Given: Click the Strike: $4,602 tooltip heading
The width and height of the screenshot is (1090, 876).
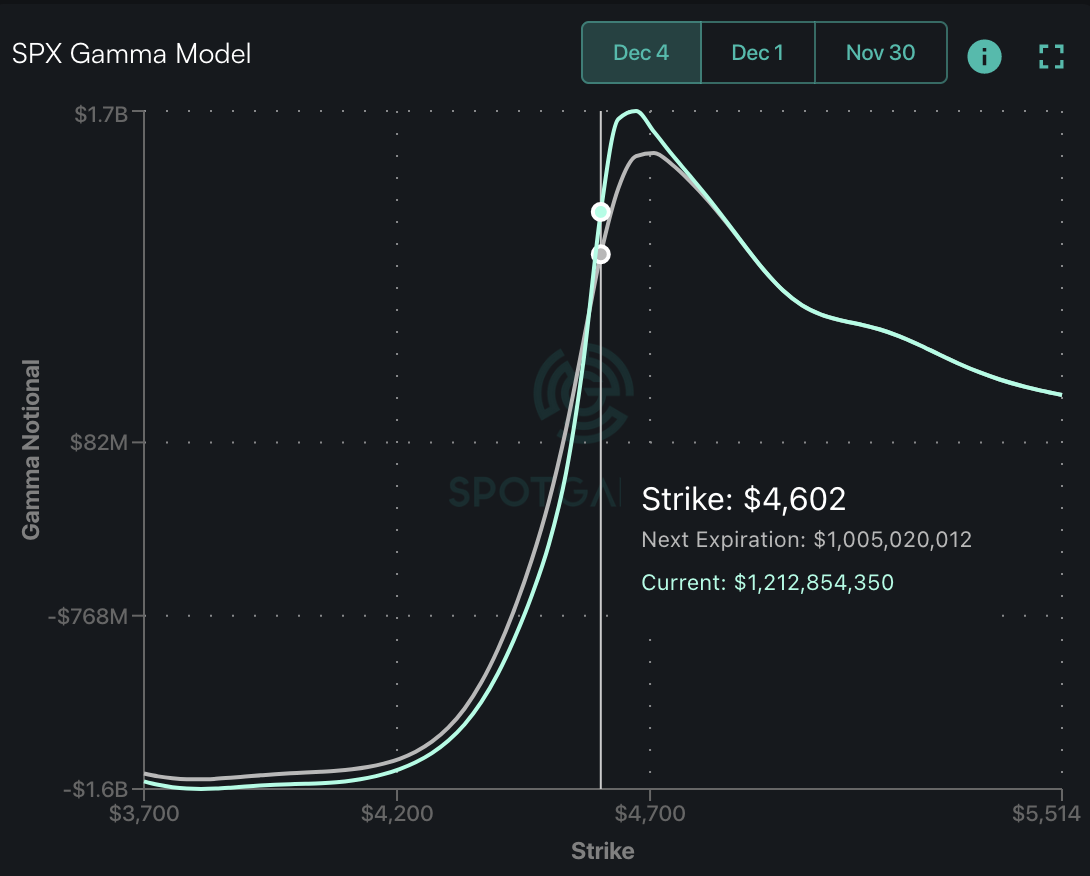Looking at the screenshot, I should tap(744, 499).
